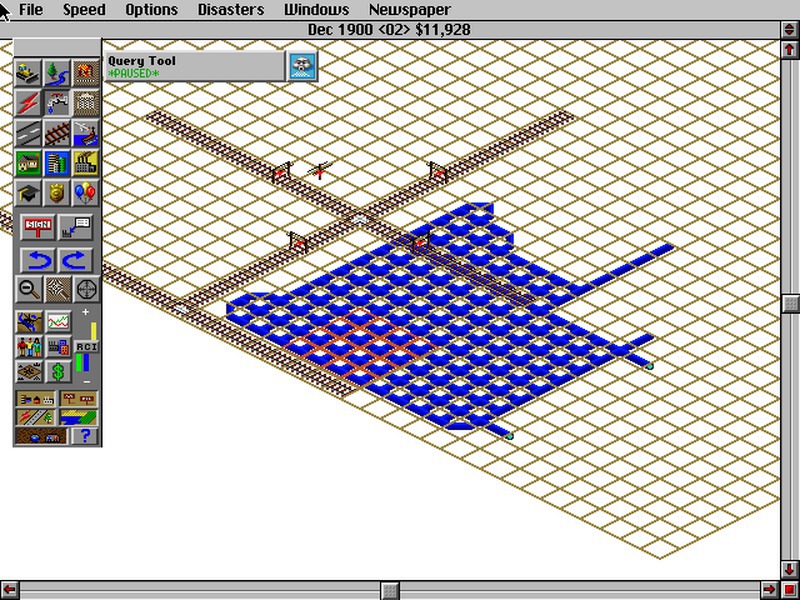Select the Center view crosshair tool
This screenshot has height=600, width=800.
[87, 289]
